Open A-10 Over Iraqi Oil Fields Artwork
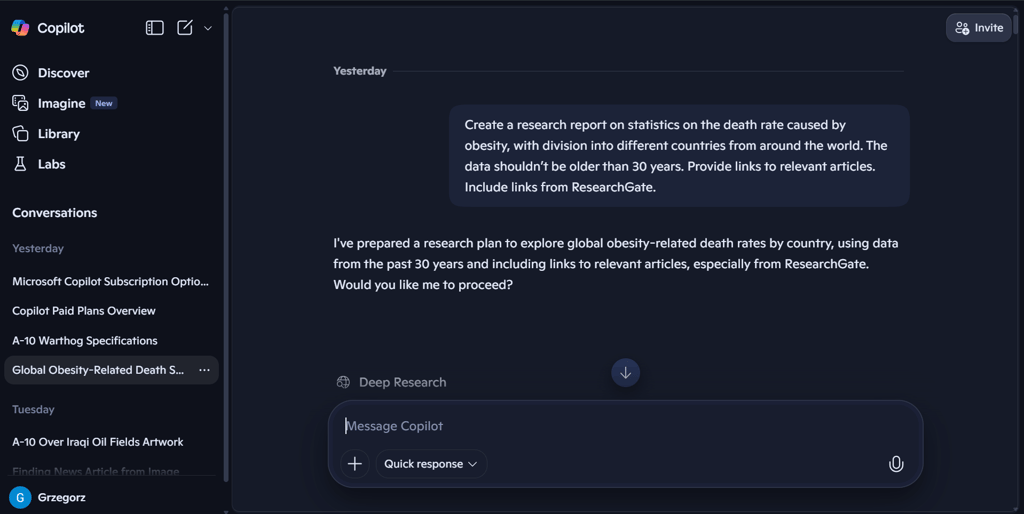This screenshot has width=1024, height=514. [x=97, y=442]
